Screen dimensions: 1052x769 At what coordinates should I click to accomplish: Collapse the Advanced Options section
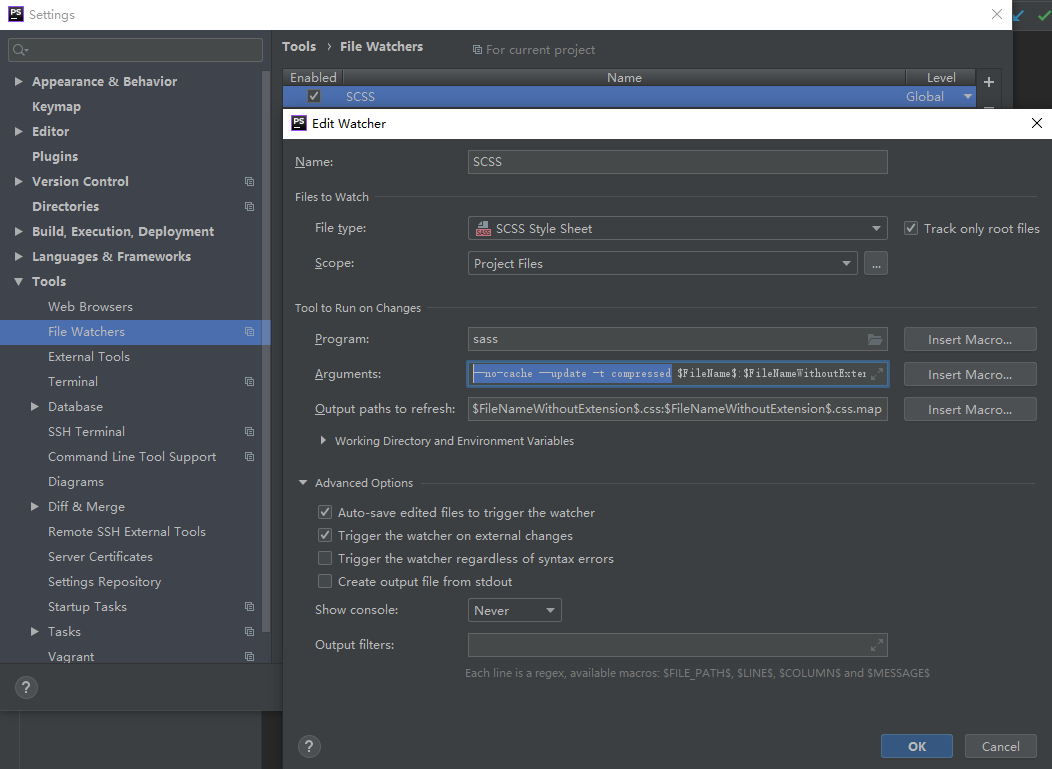(303, 483)
